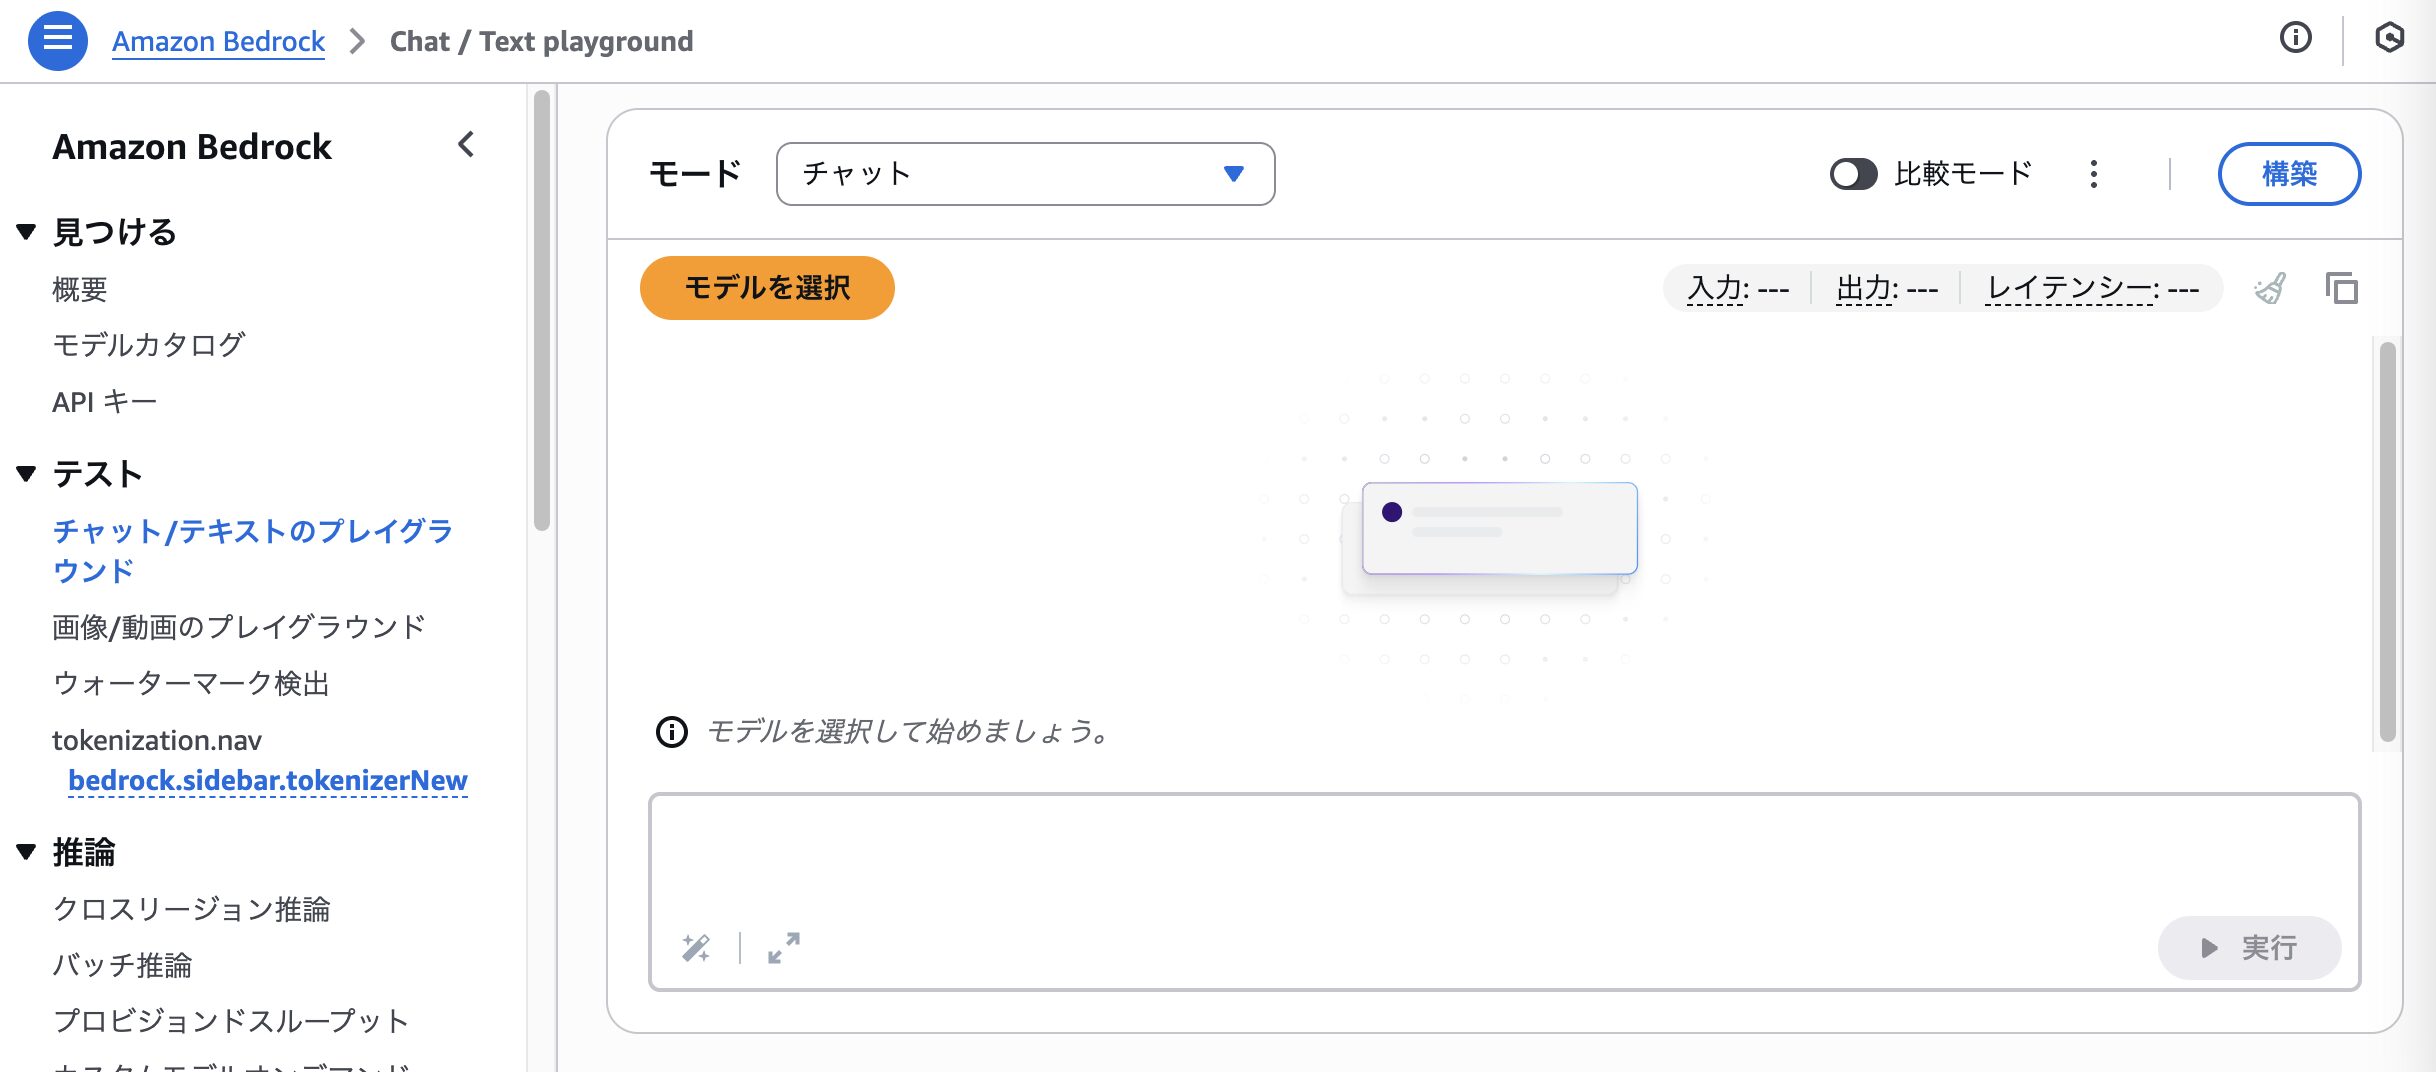Expand the prompt input with arrows icon
Viewport: 2436px width, 1072px height.
pos(783,947)
